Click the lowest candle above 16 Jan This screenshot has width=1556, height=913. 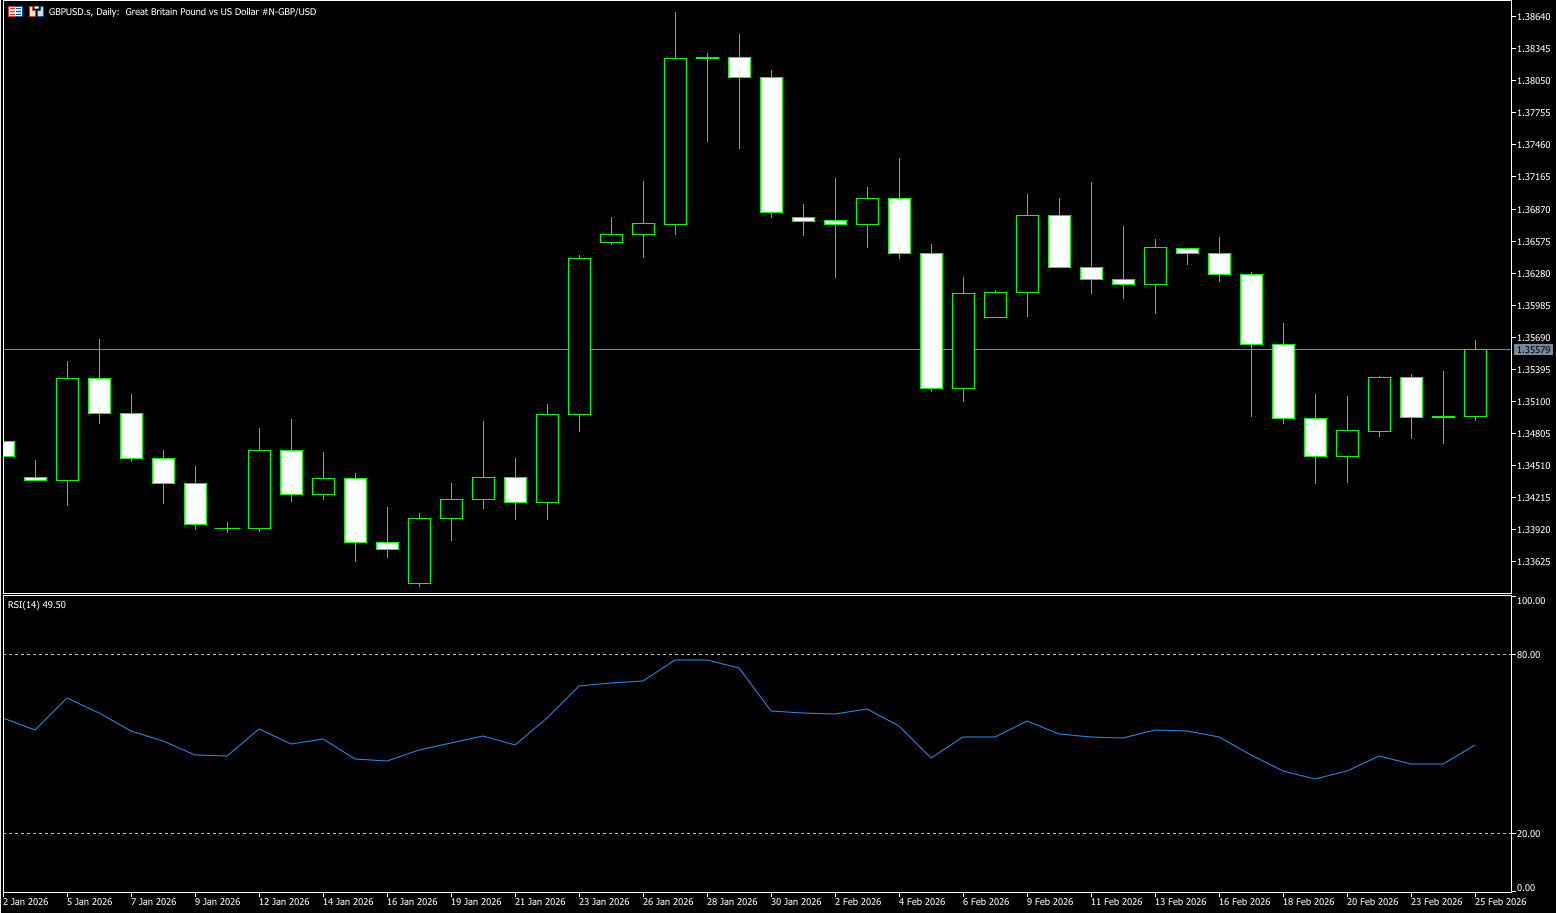[419, 551]
